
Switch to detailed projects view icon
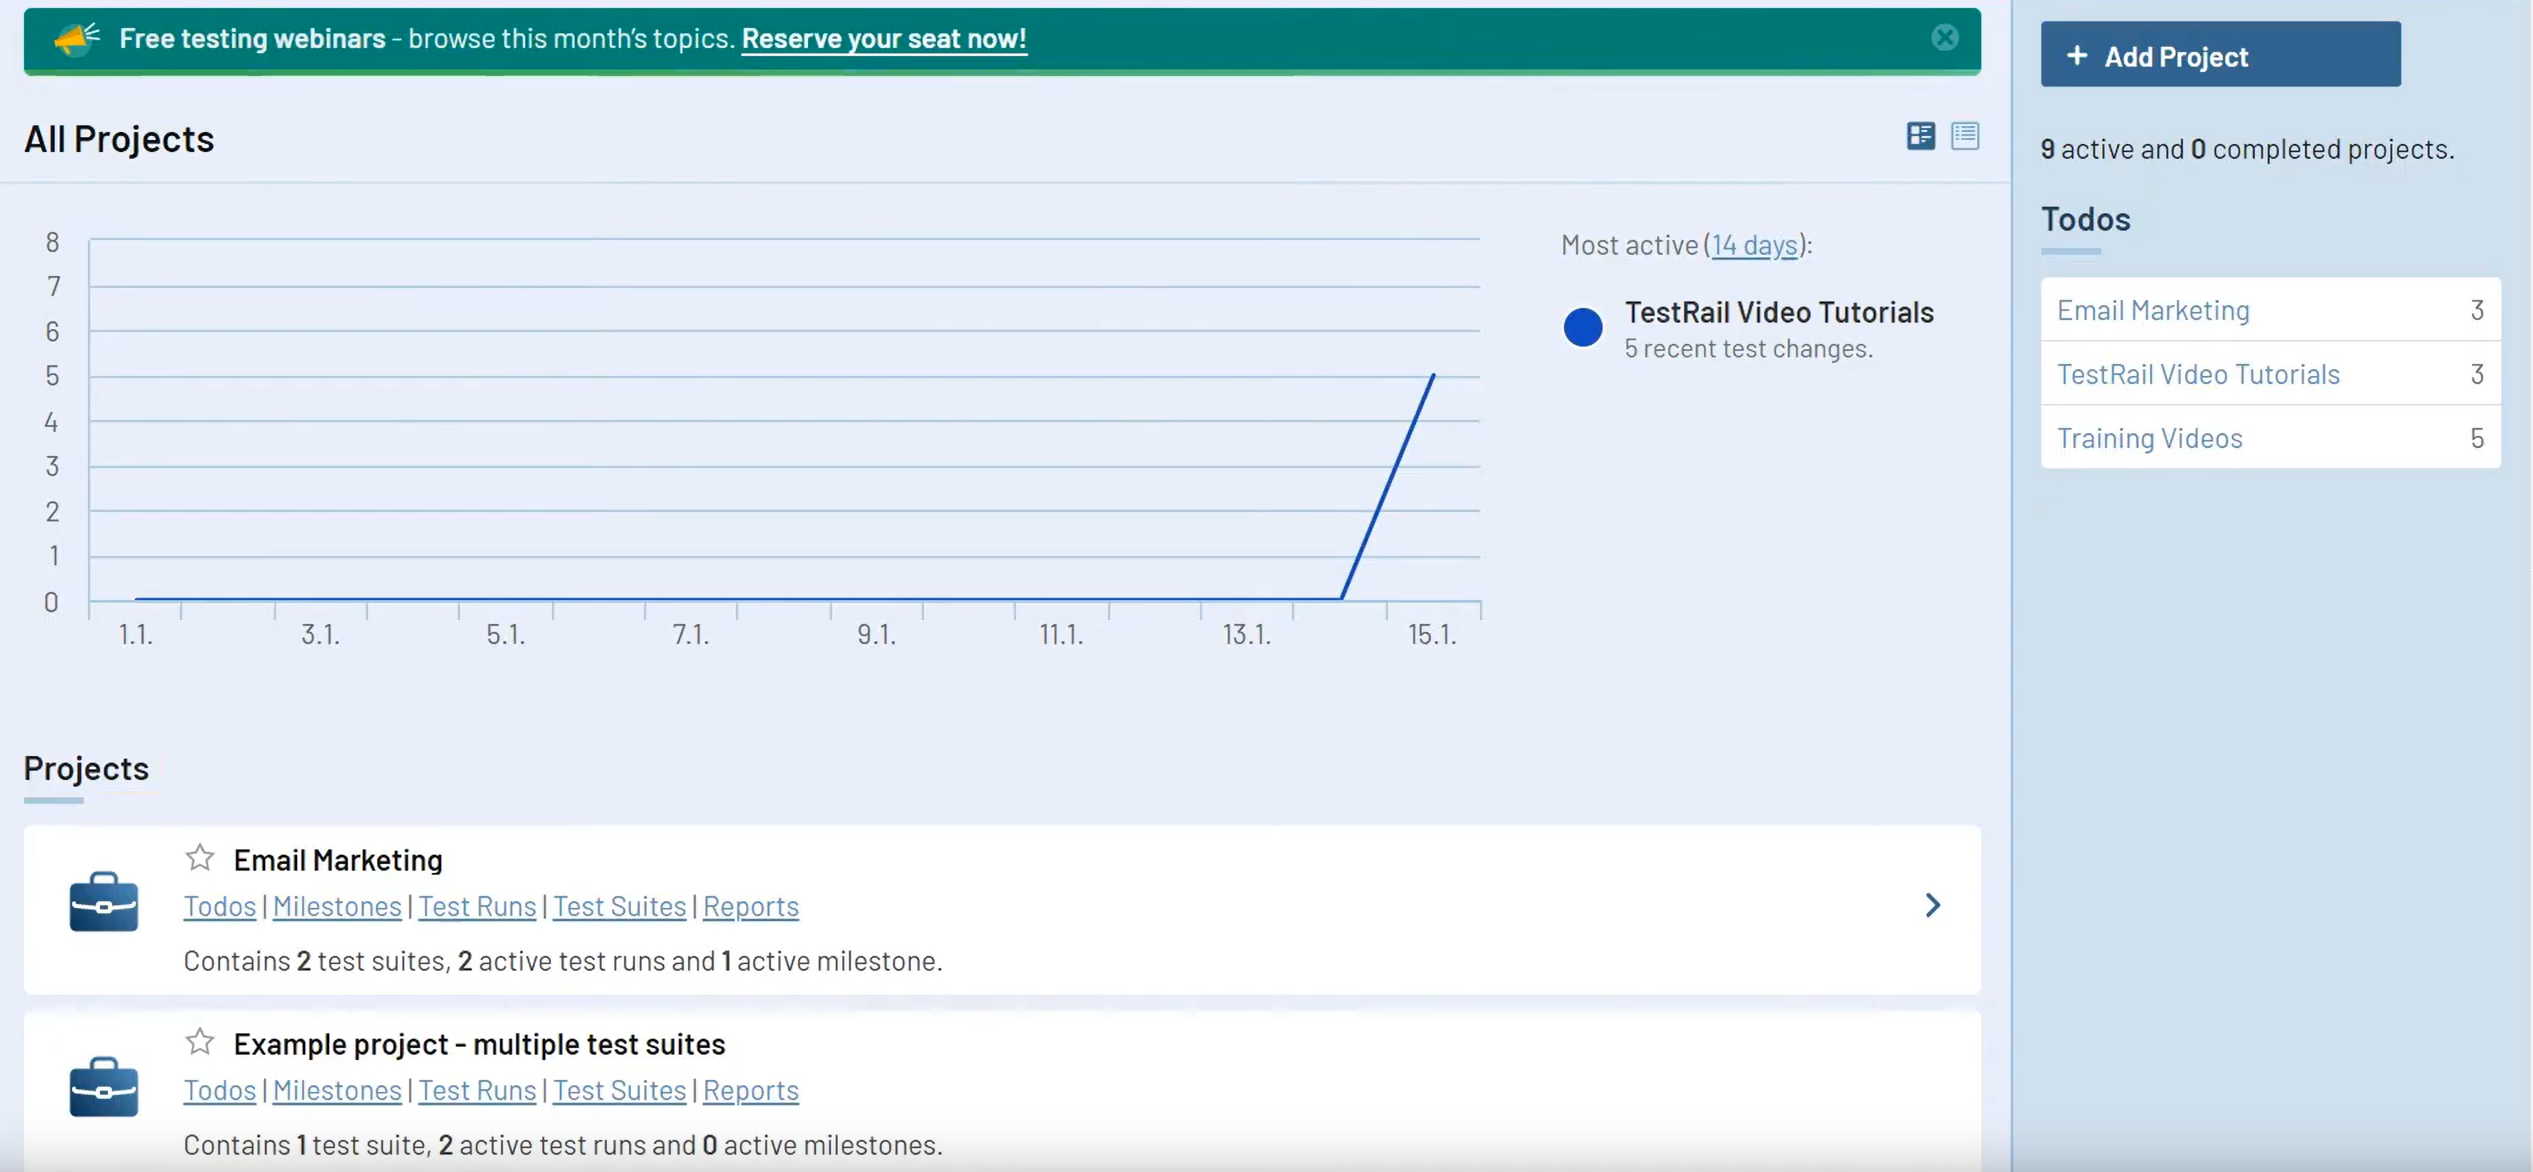coord(1920,136)
